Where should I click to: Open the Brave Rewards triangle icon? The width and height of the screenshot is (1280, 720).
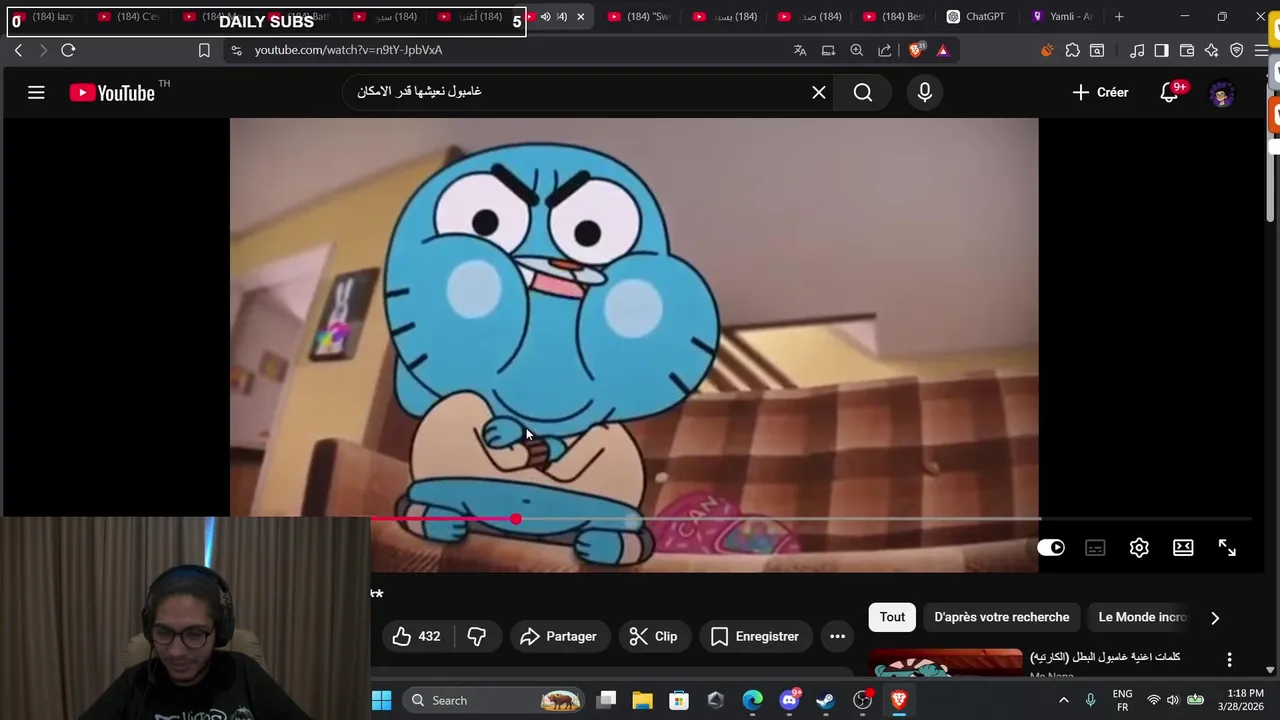coord(942,50)
